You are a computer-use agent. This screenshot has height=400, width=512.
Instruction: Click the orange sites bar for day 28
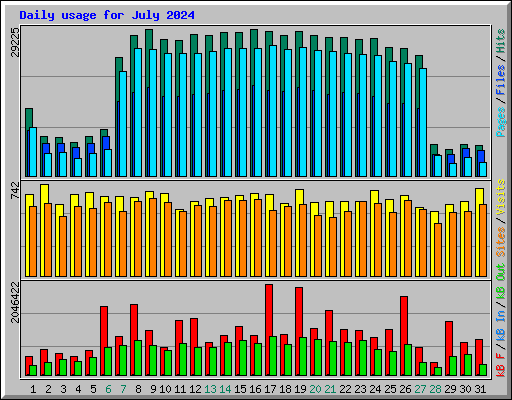(438, 250)
